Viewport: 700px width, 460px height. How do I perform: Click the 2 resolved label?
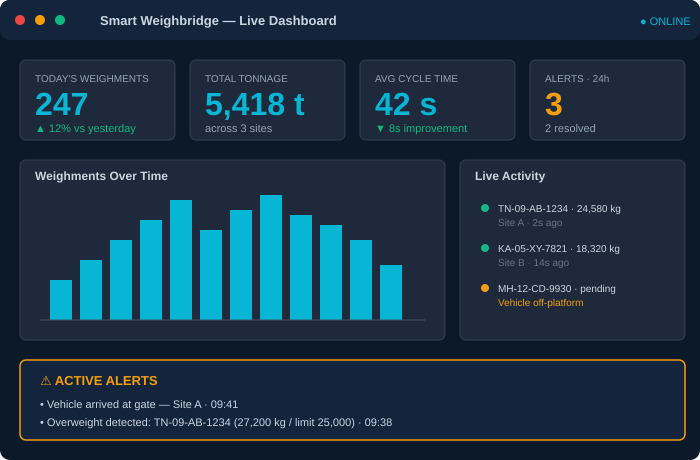tap(570, 129)
